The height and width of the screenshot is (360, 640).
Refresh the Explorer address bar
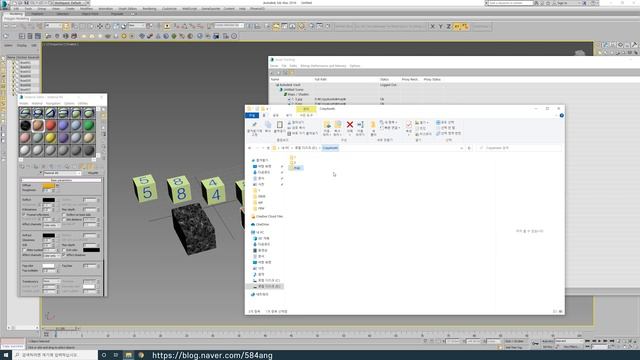(469, 148)
